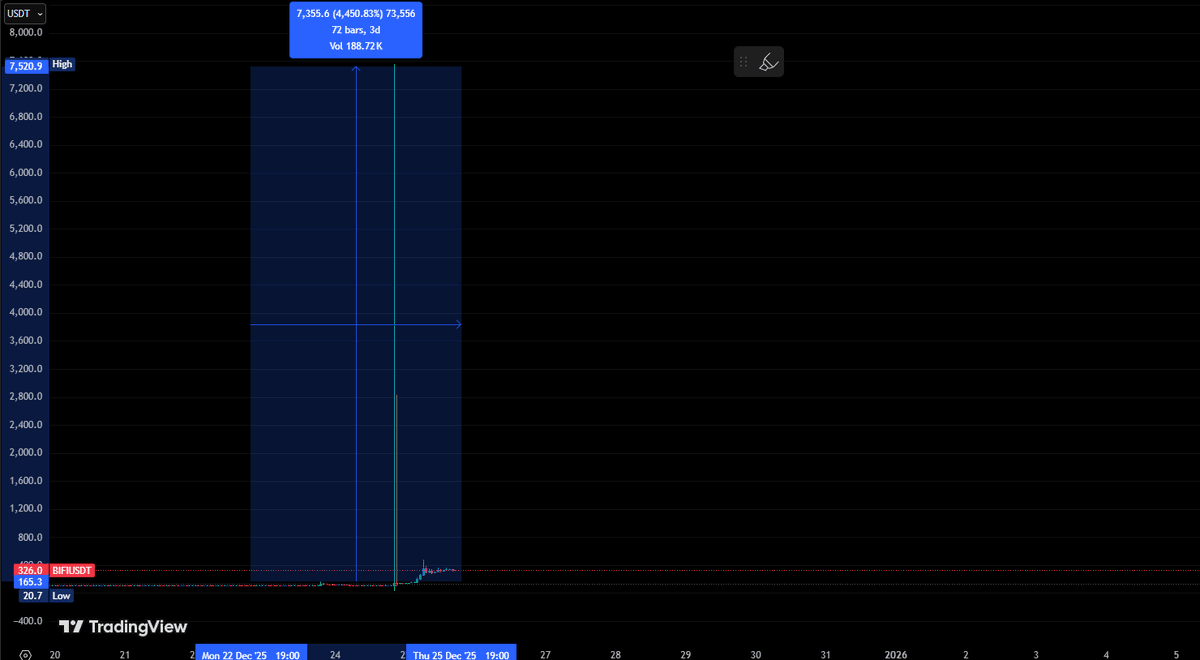Click the 326.0 last price tag

point(30,570)
